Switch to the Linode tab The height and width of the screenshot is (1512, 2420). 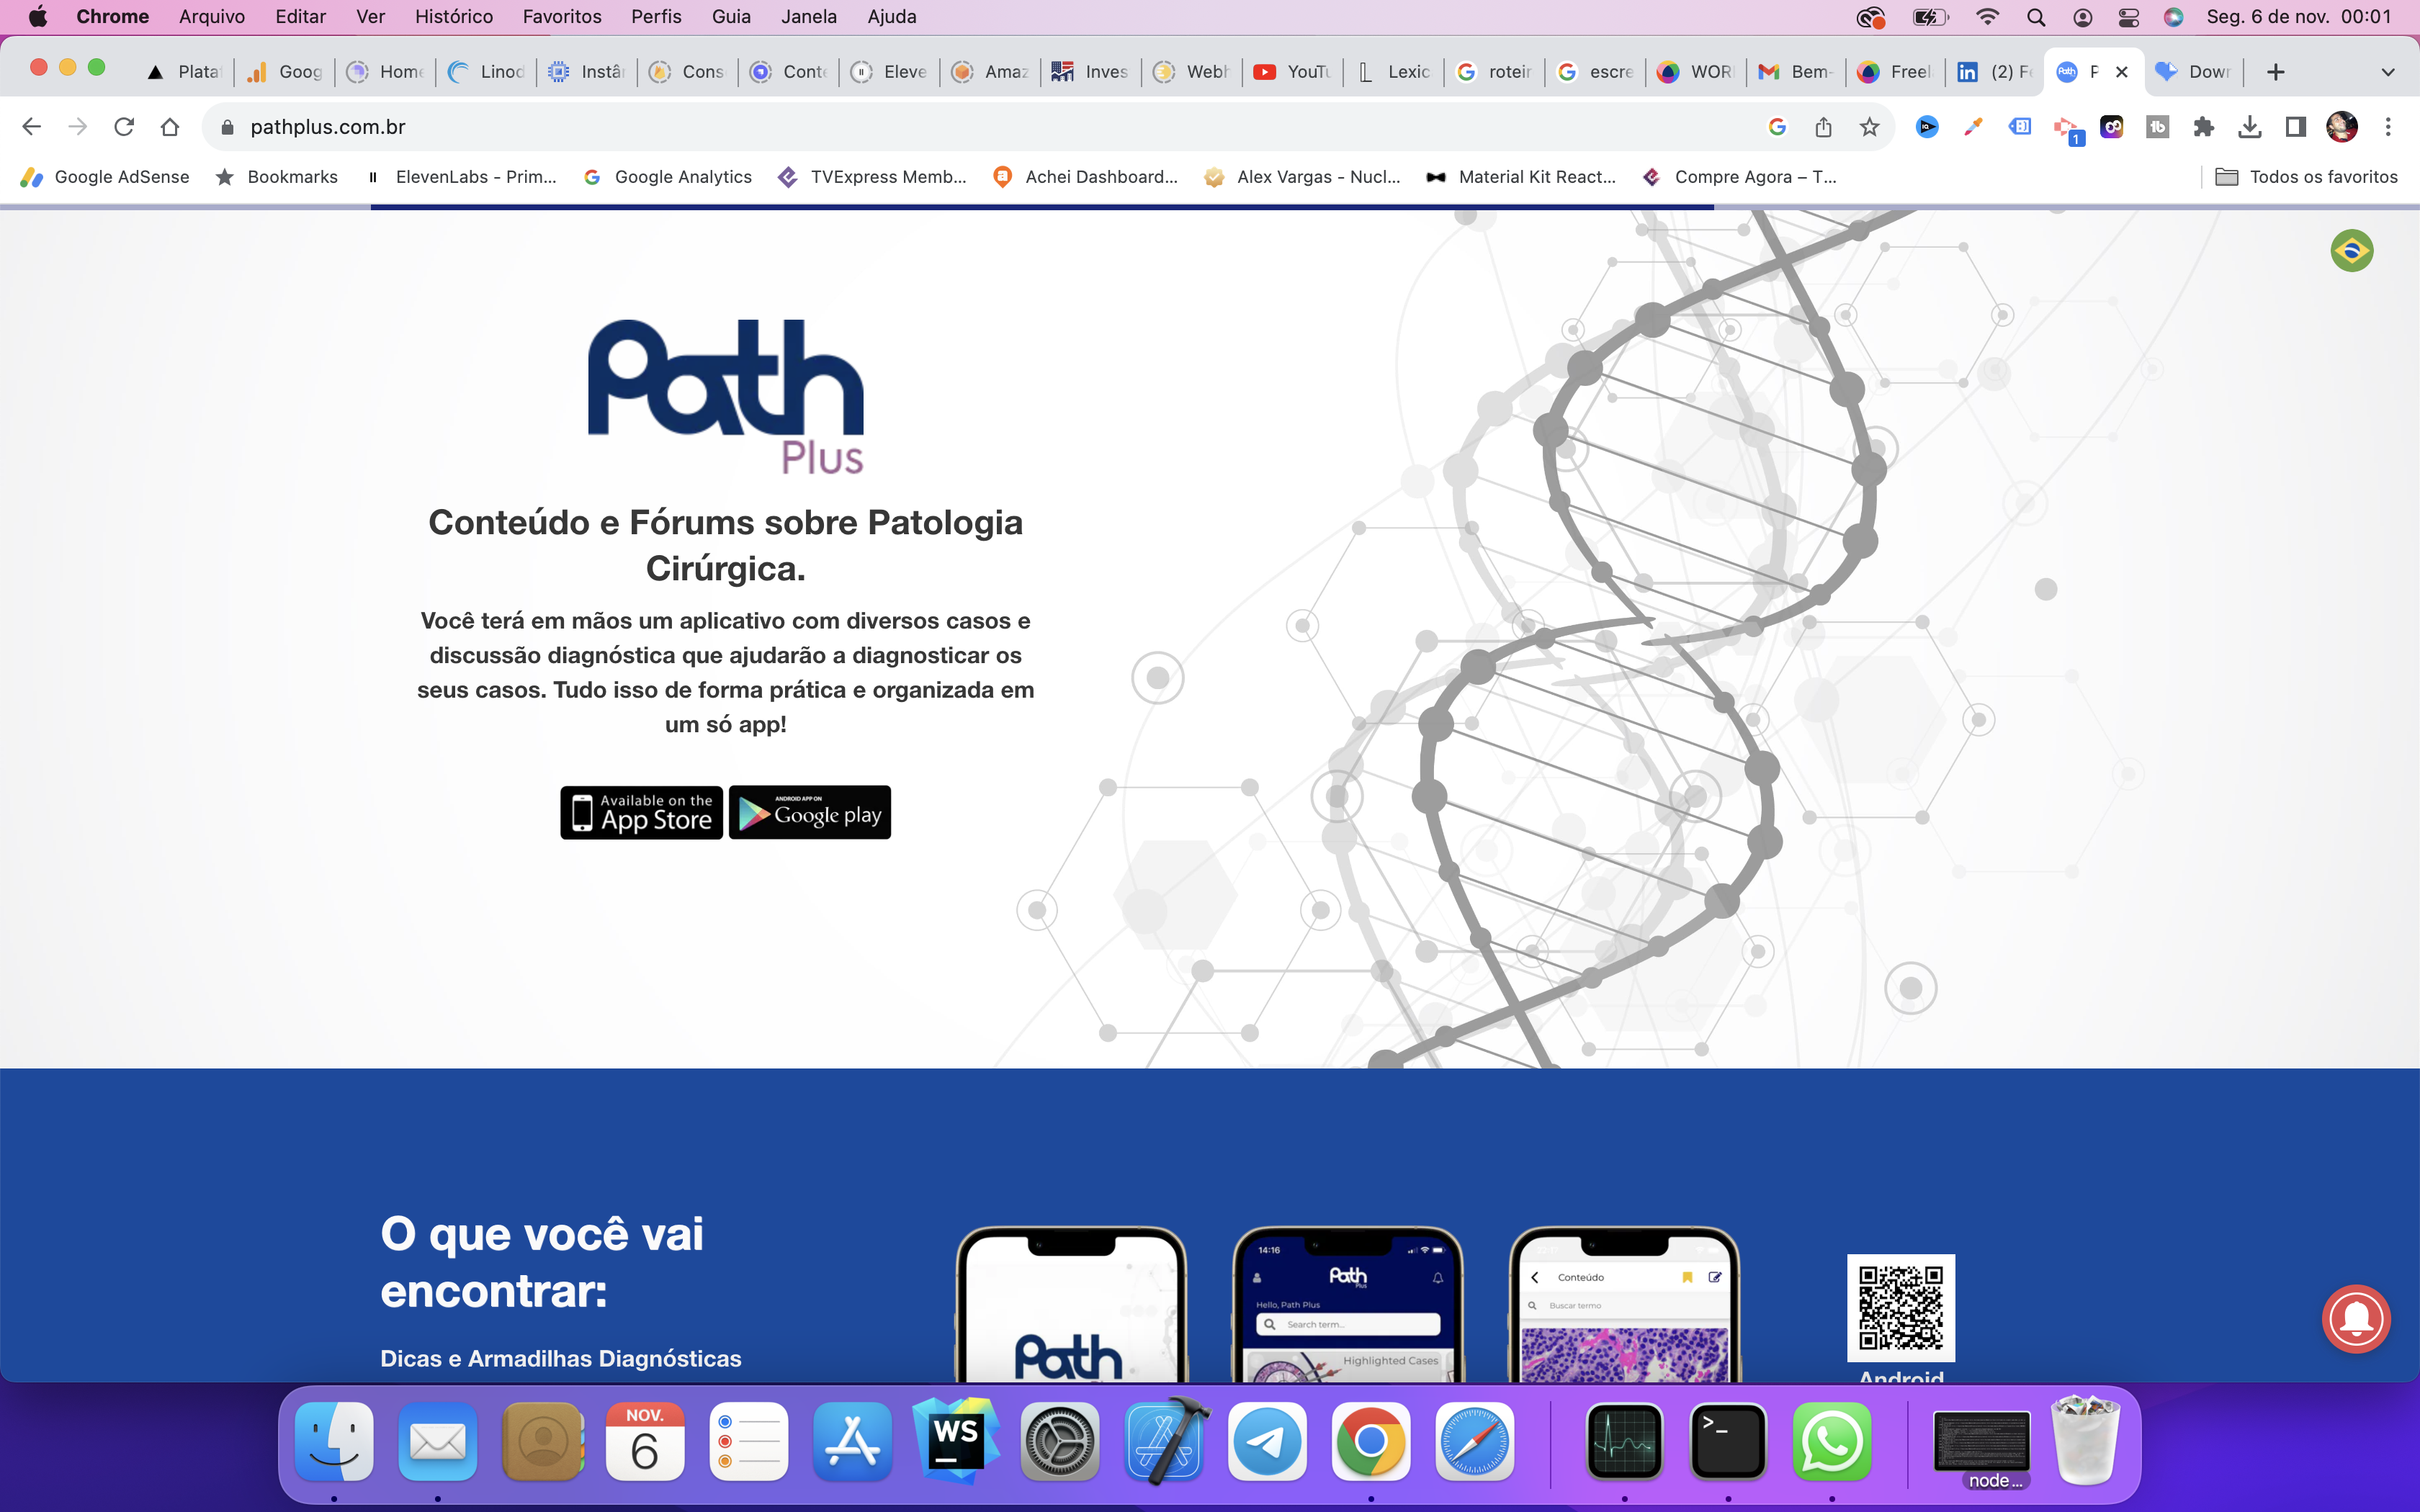tap(487, 72)
